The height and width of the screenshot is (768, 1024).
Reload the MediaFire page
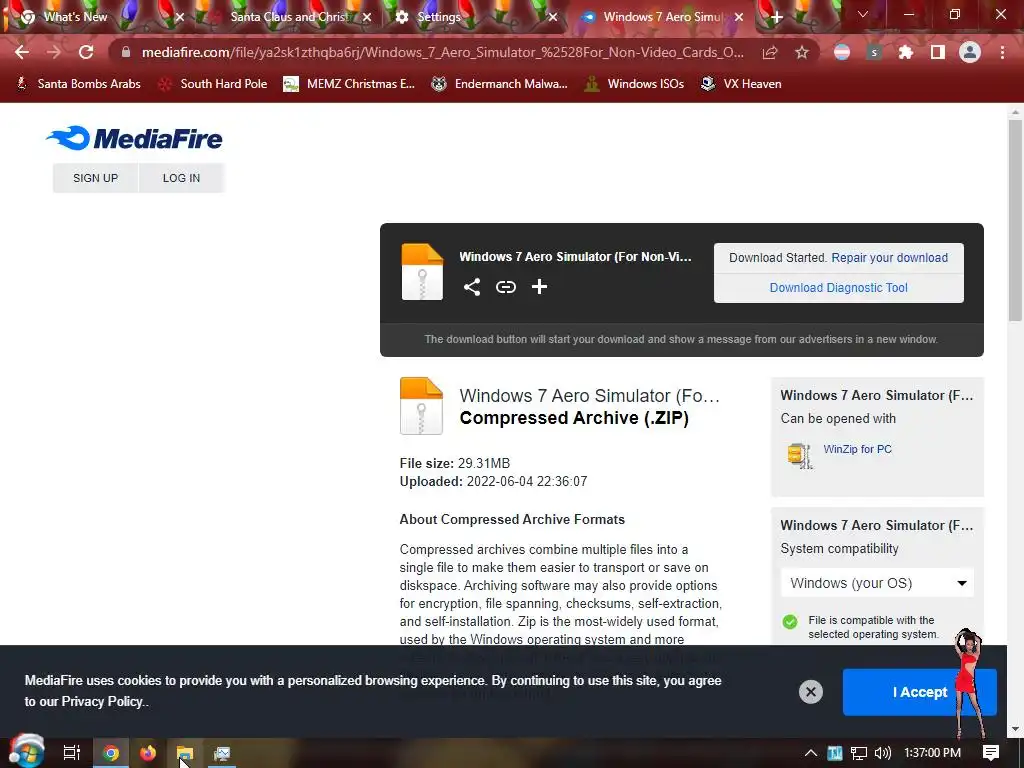coord(86,52)
